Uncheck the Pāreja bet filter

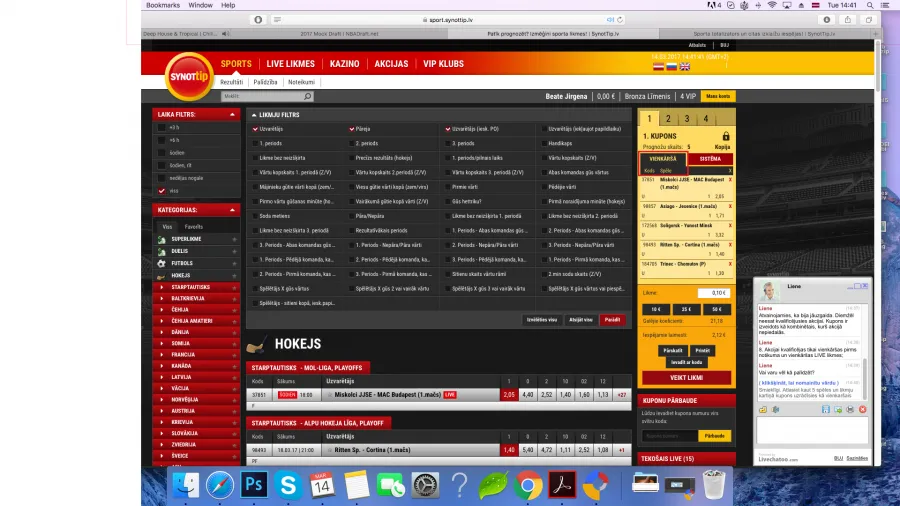pos(351,129)
